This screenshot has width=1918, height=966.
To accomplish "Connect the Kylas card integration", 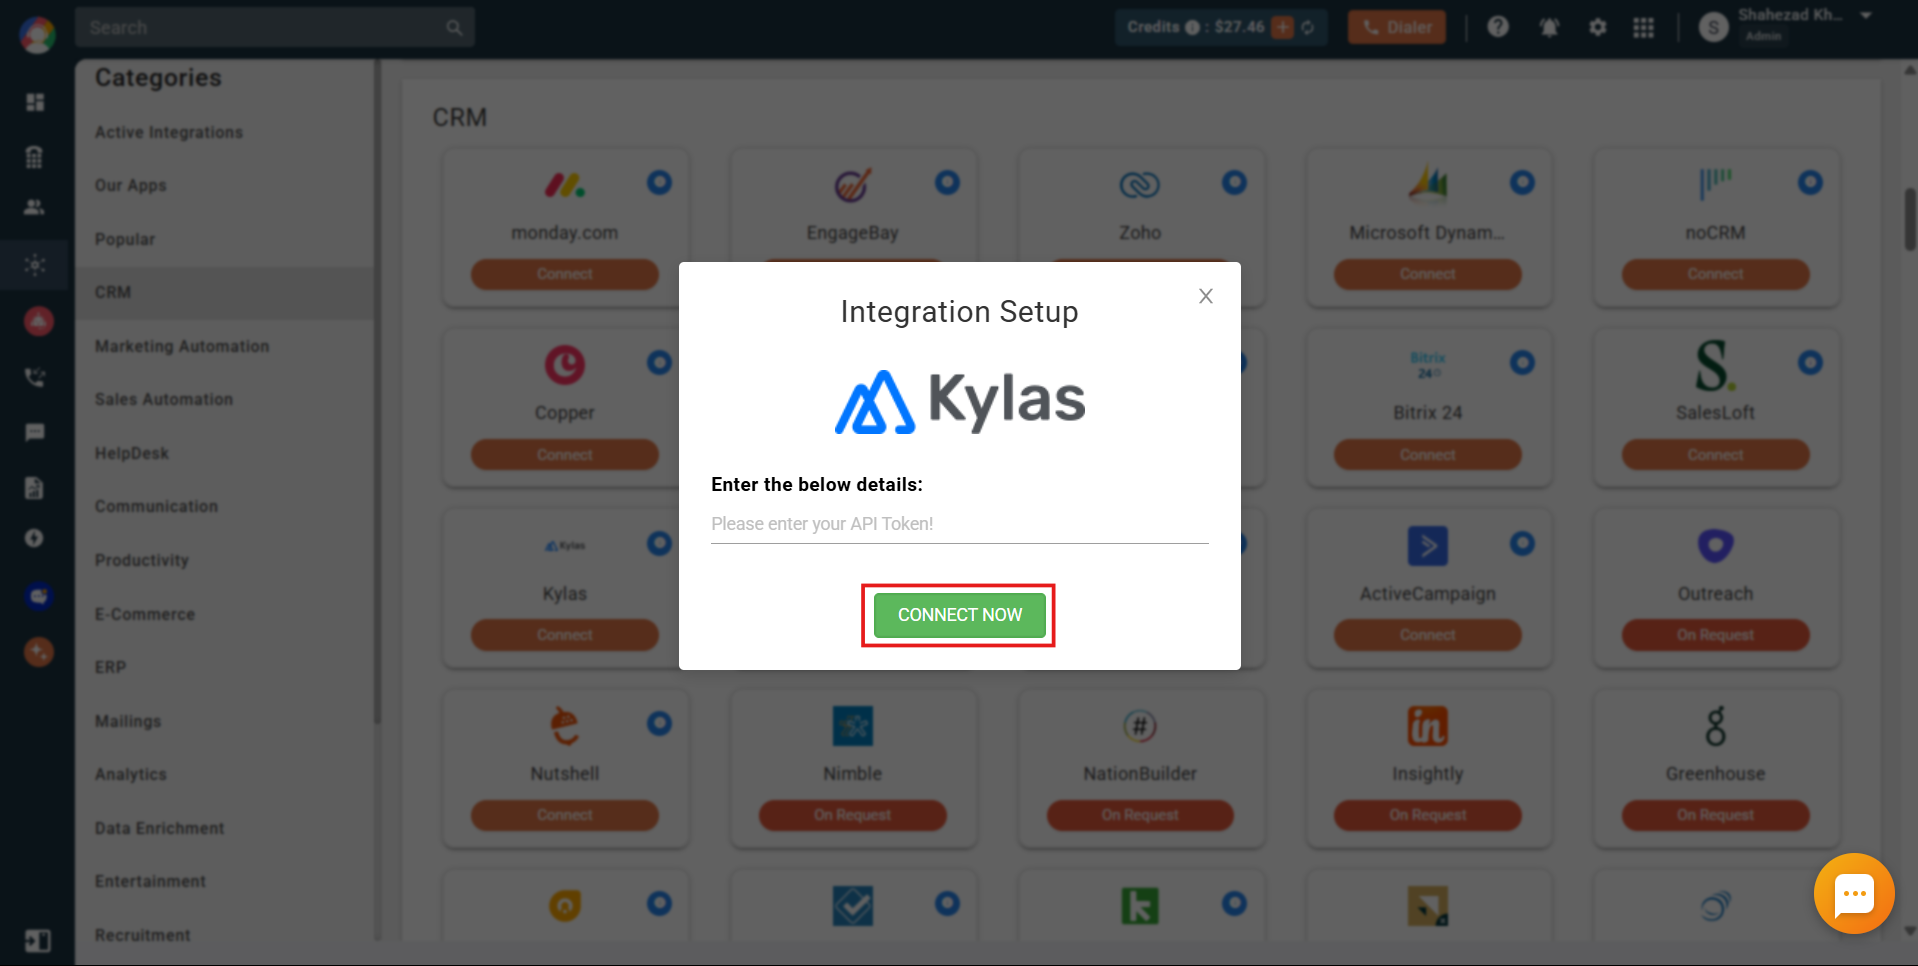I will (565, 635).
